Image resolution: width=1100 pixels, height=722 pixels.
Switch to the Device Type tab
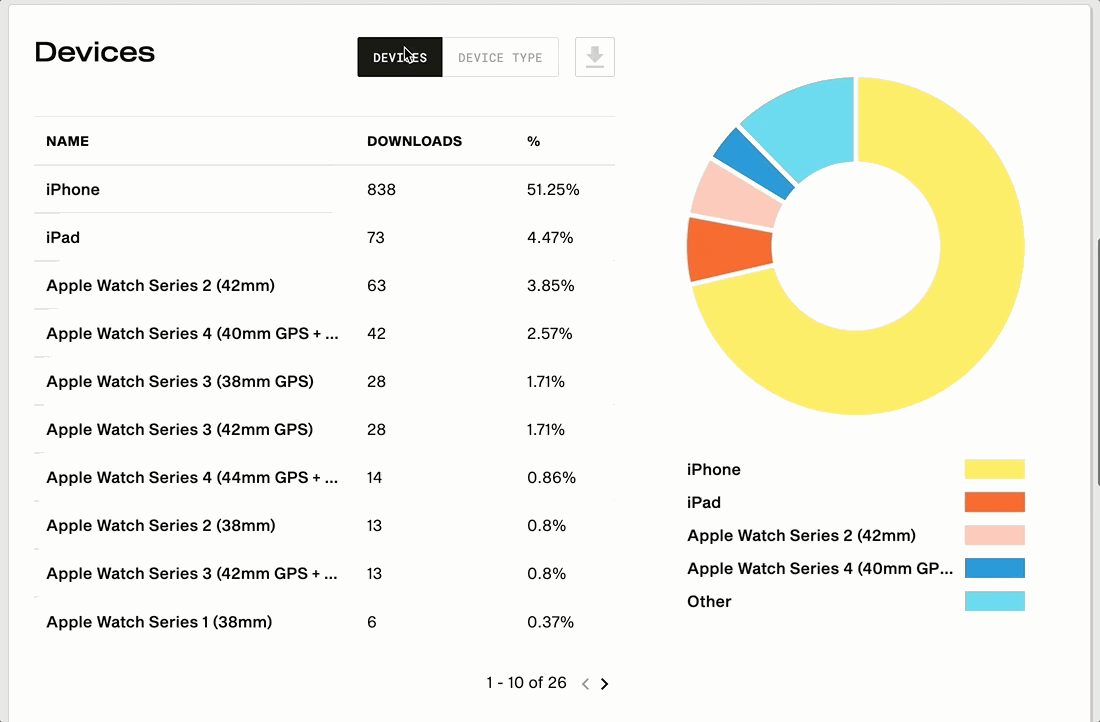[500, 57]
